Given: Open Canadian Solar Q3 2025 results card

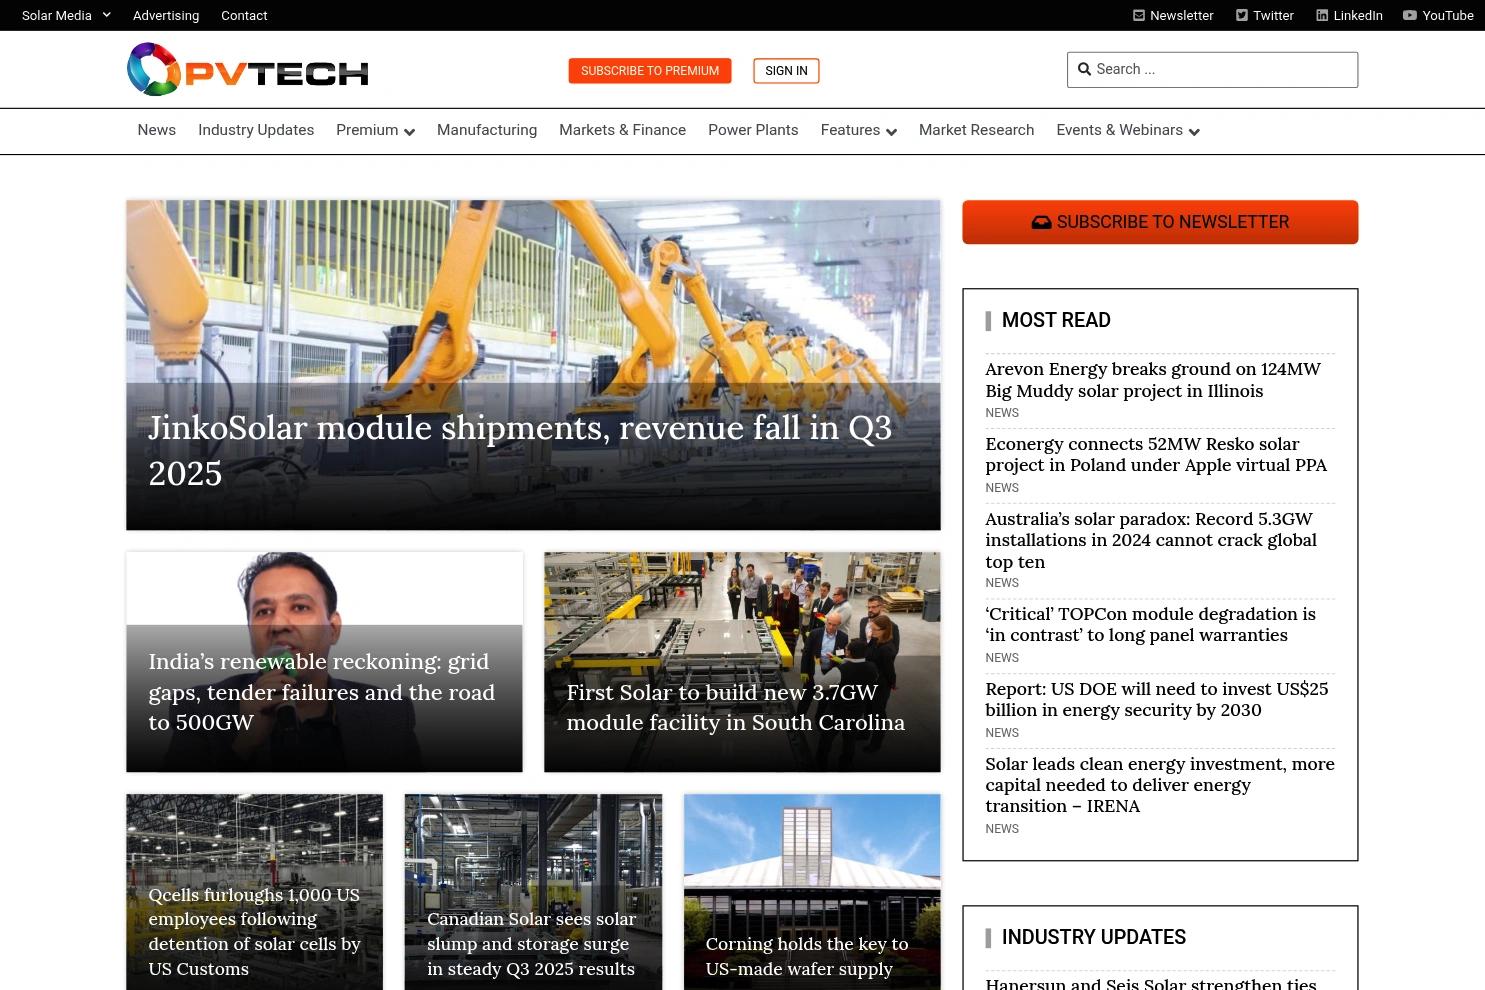Looking at the screenshot, I should coord(533,892).
